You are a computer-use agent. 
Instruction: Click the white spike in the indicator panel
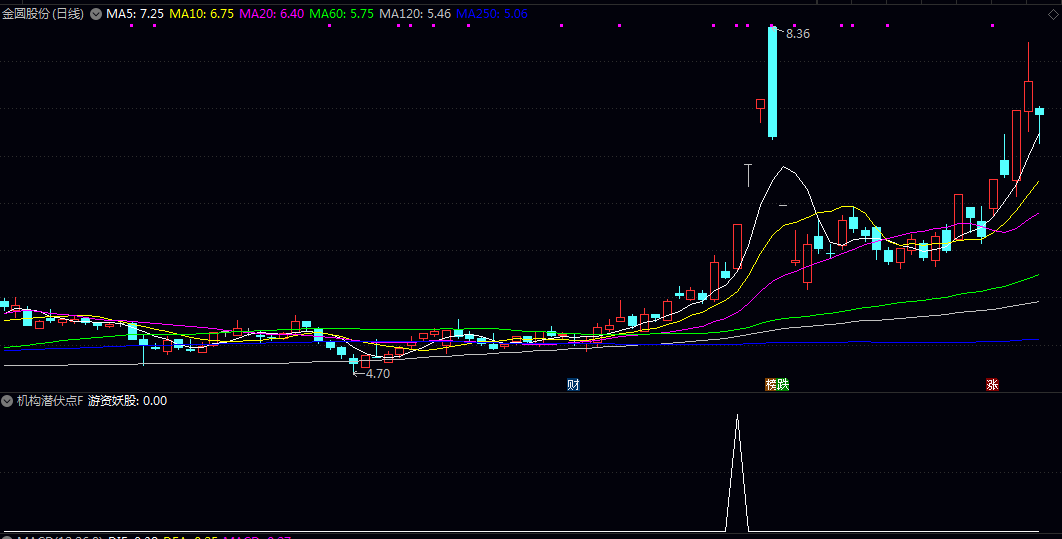point(738,473)
